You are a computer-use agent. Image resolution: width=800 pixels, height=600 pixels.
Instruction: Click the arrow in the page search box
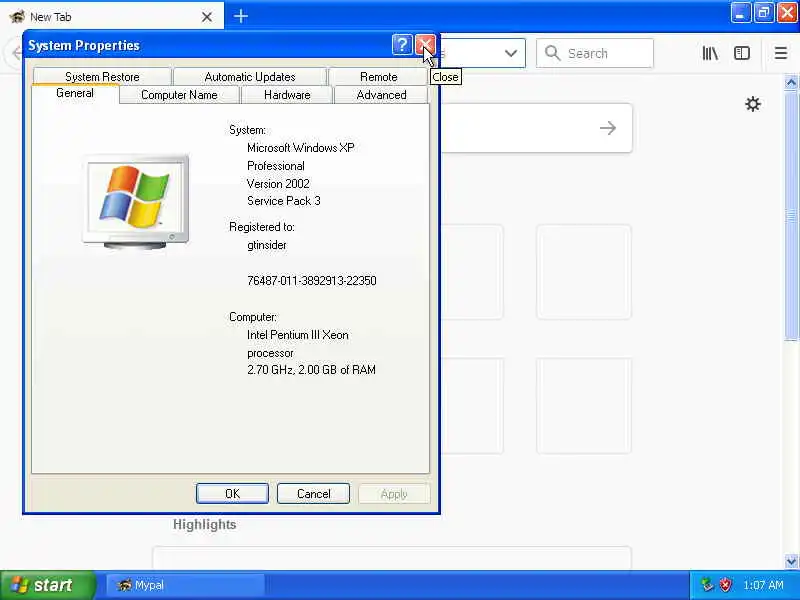click(608, 128)
